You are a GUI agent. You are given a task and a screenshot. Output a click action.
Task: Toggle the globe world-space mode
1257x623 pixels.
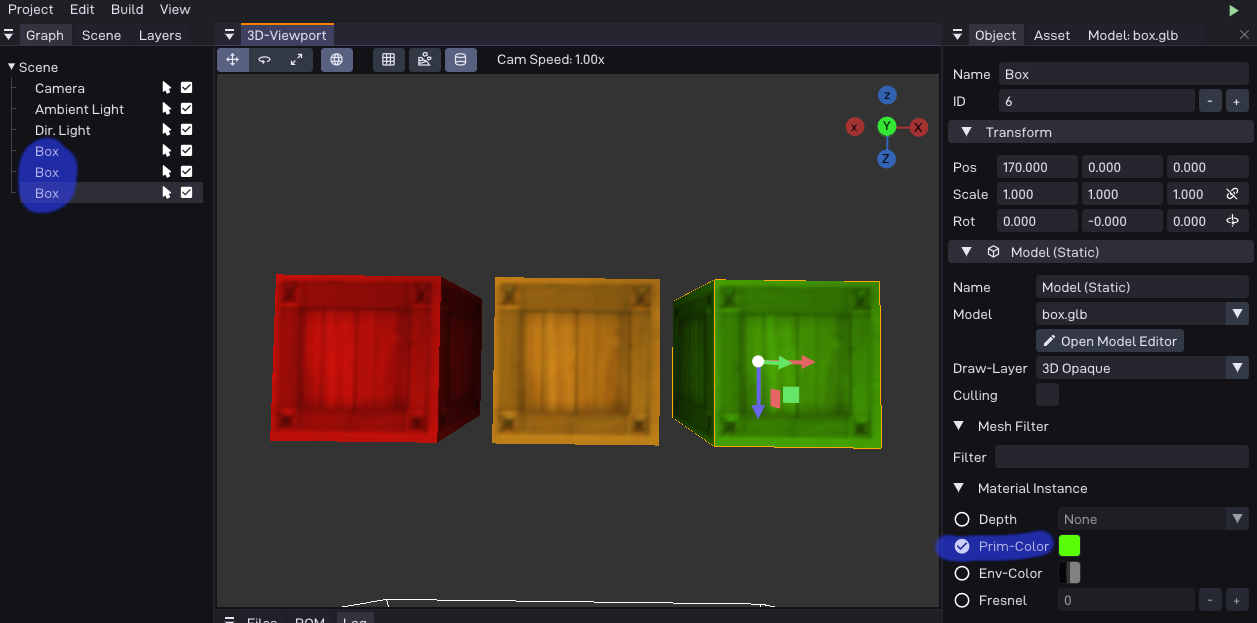click(336, 59)
